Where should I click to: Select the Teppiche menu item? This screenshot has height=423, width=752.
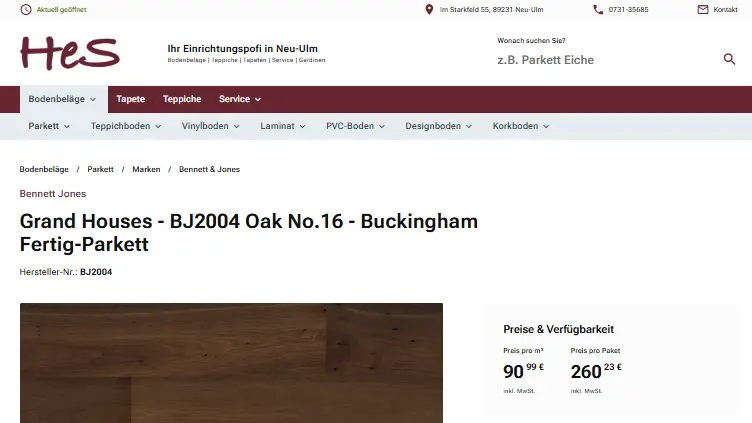coord(182,99)
